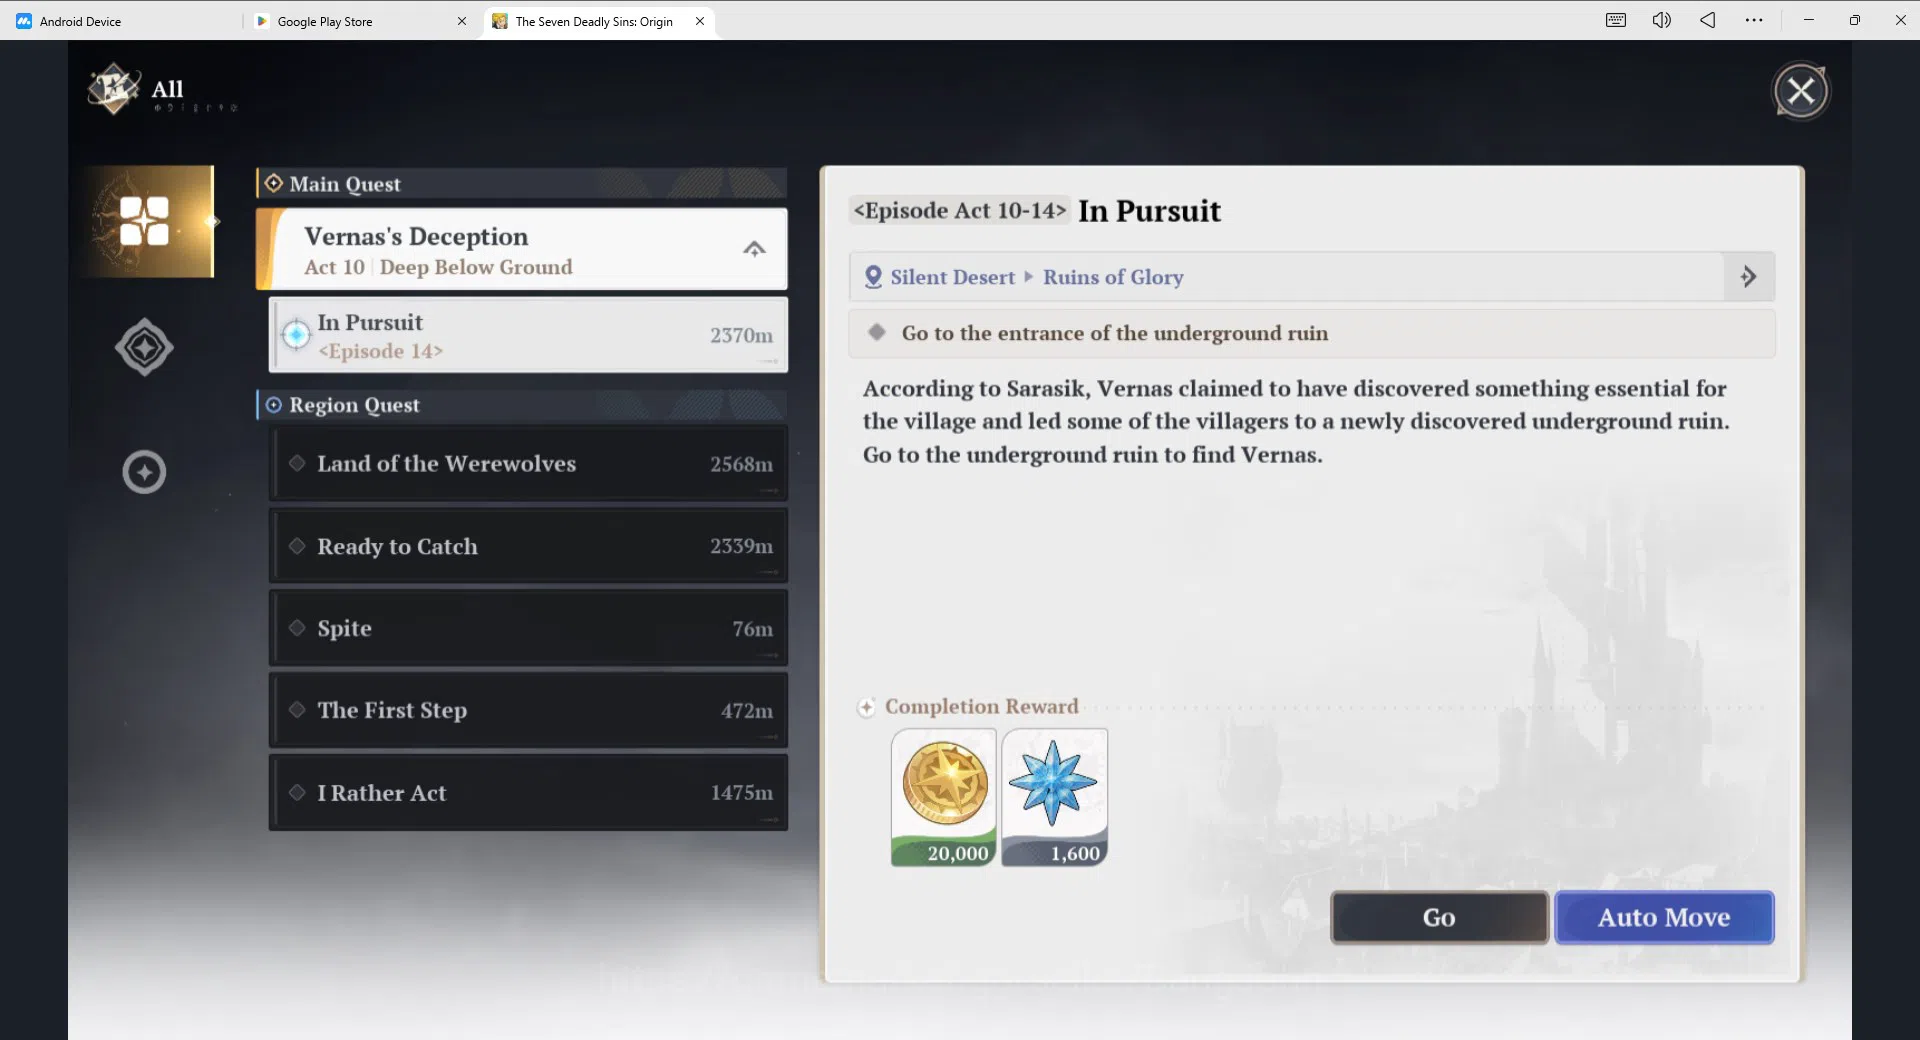Click the 2370m distance on In Pursuit
1920x1040 pixels.
(741, 335)
